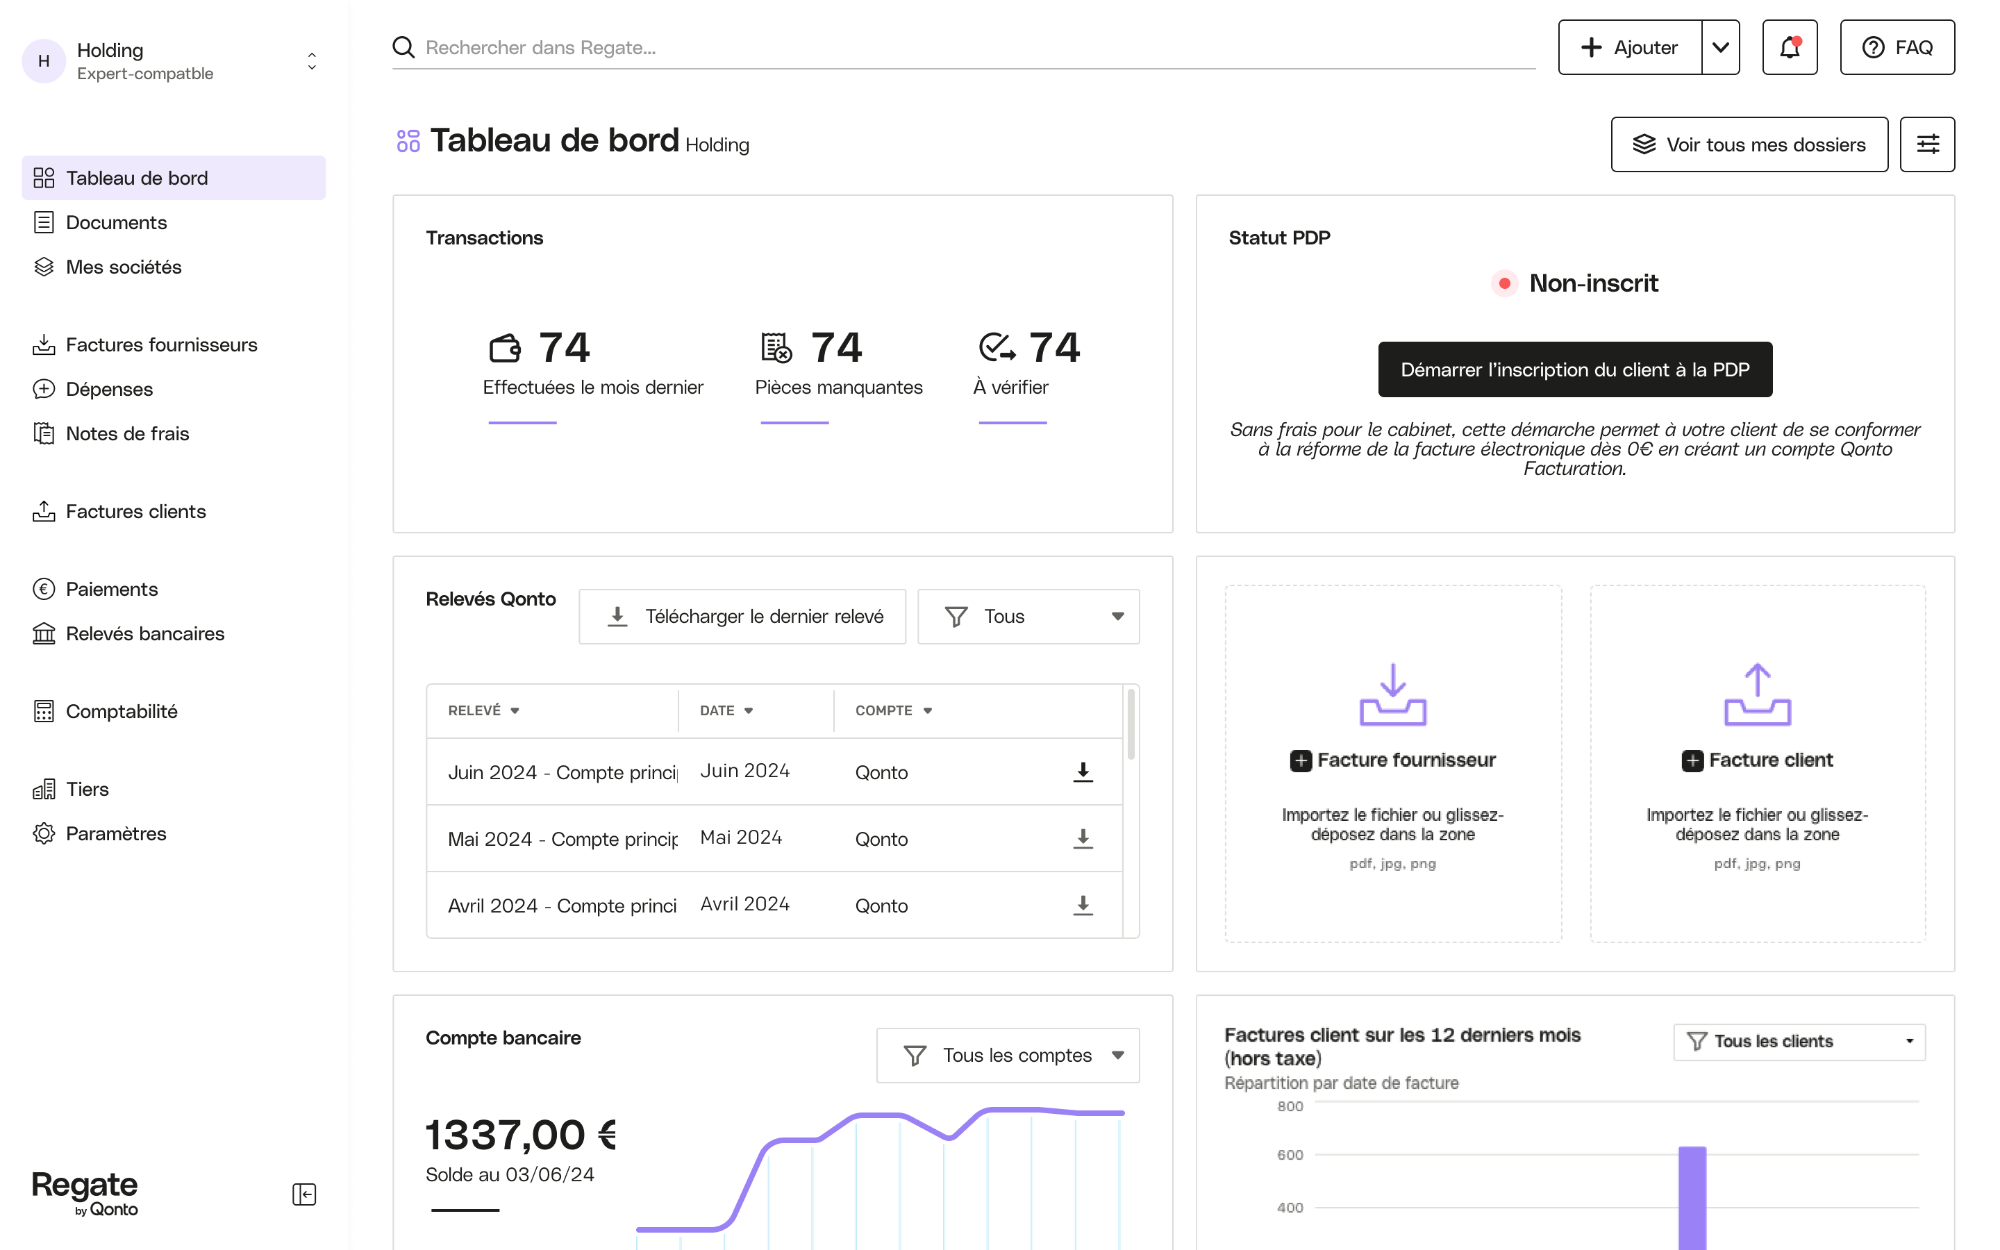This screenshot has height=1250, width=2000.
Task: Click the client invoice upload icon
Action: 1757,694
